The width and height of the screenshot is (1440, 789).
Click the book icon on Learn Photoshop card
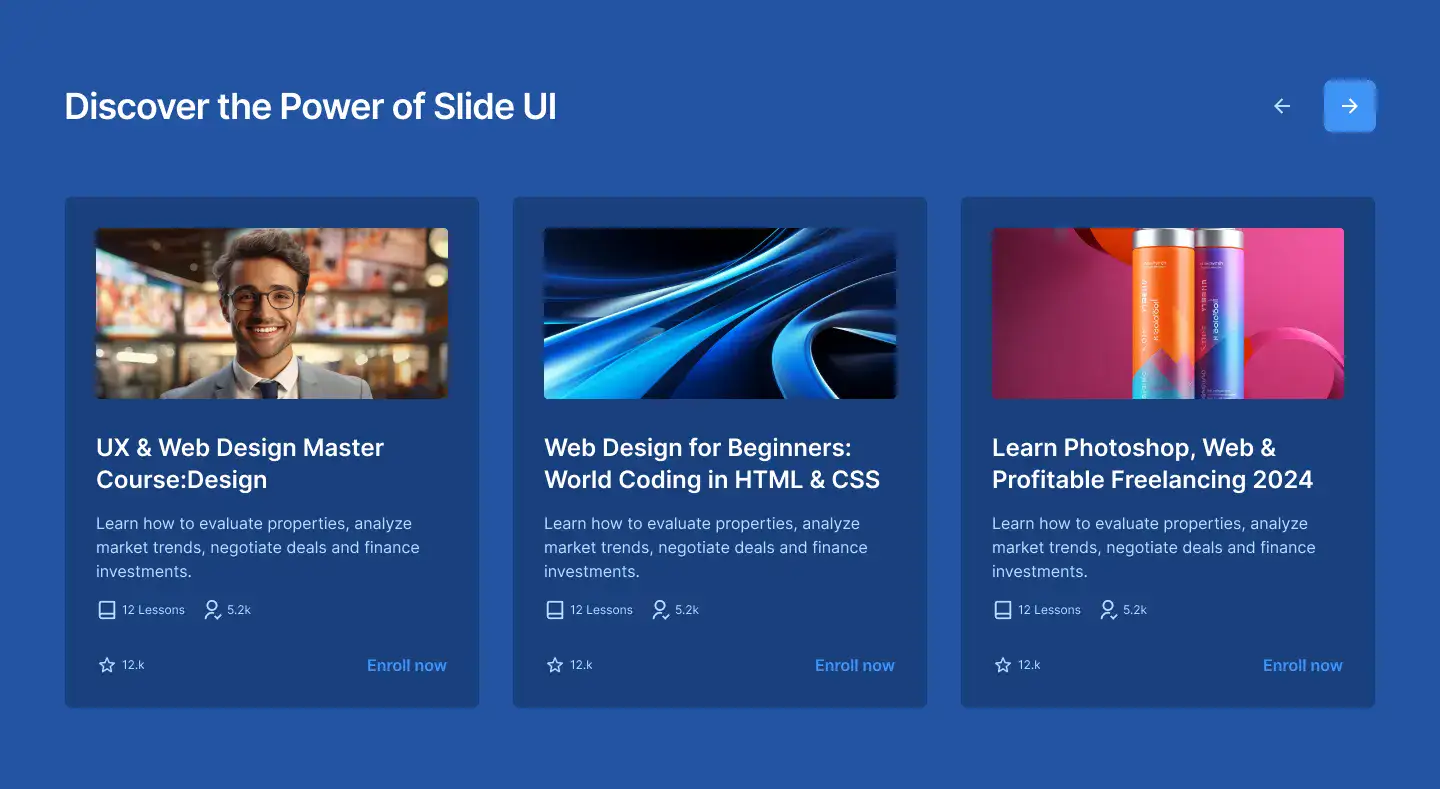[x=1003, y=610]
